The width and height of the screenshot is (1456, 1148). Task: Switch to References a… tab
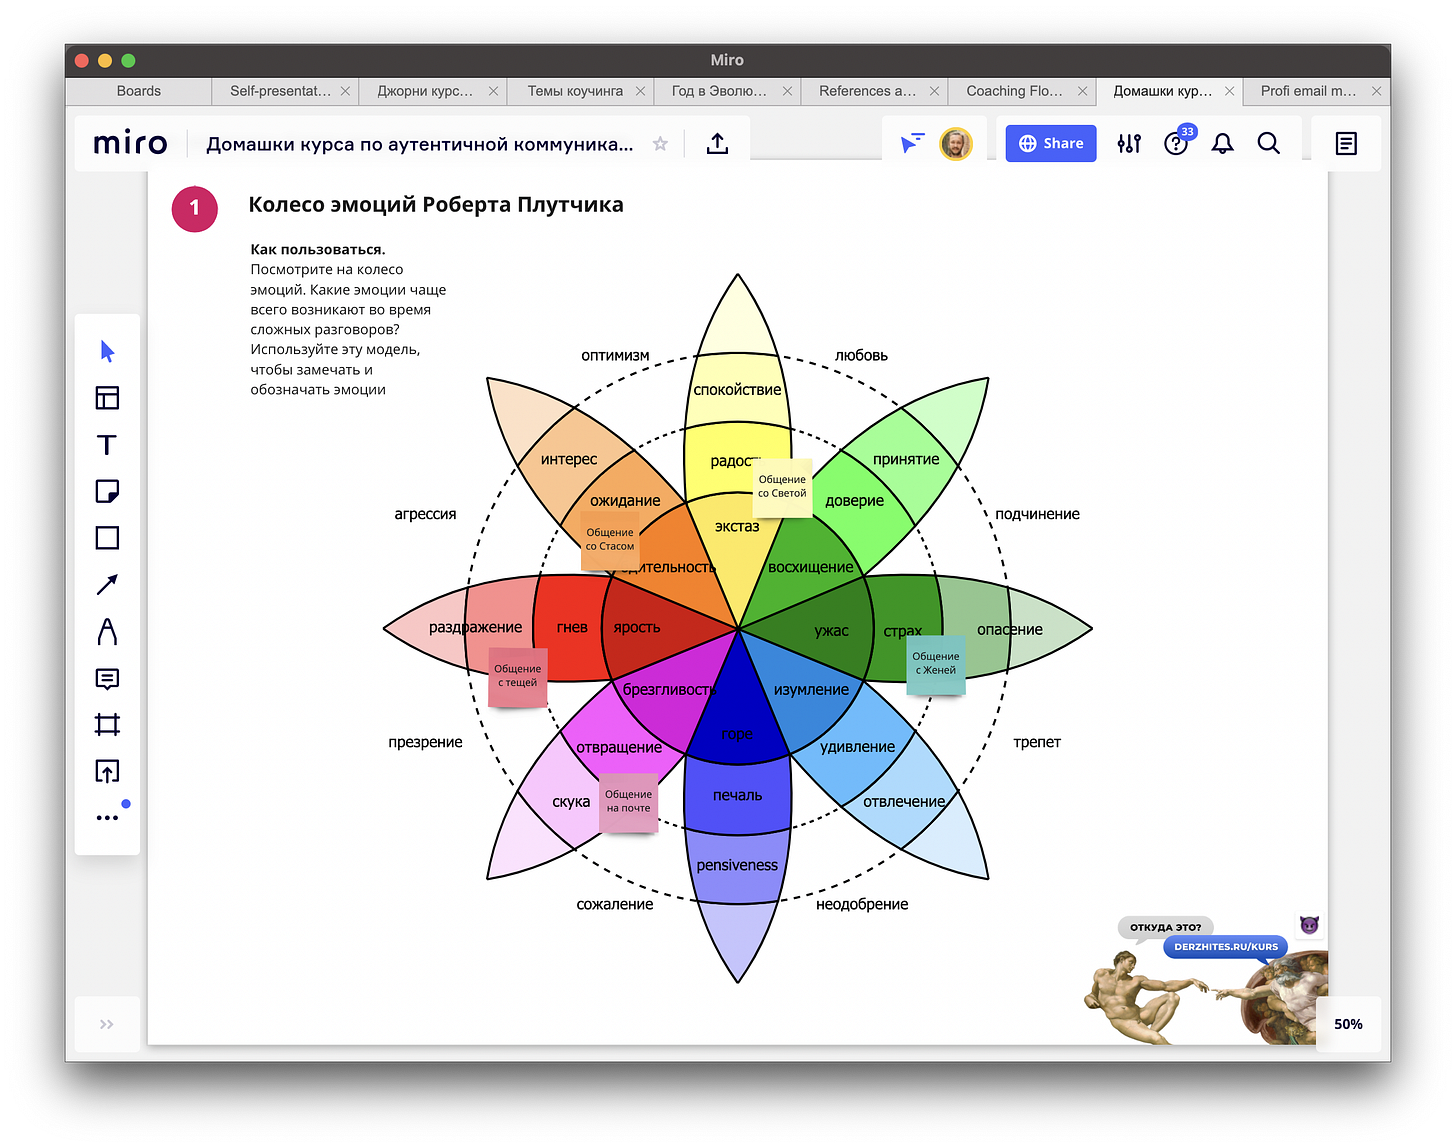tap(867, 91)
